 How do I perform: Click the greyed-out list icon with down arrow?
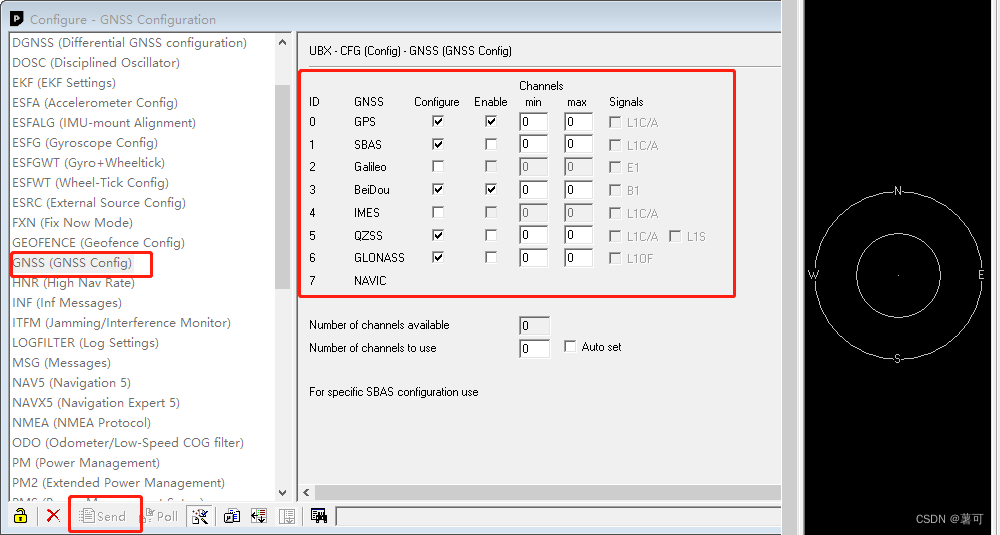(287, 516)
